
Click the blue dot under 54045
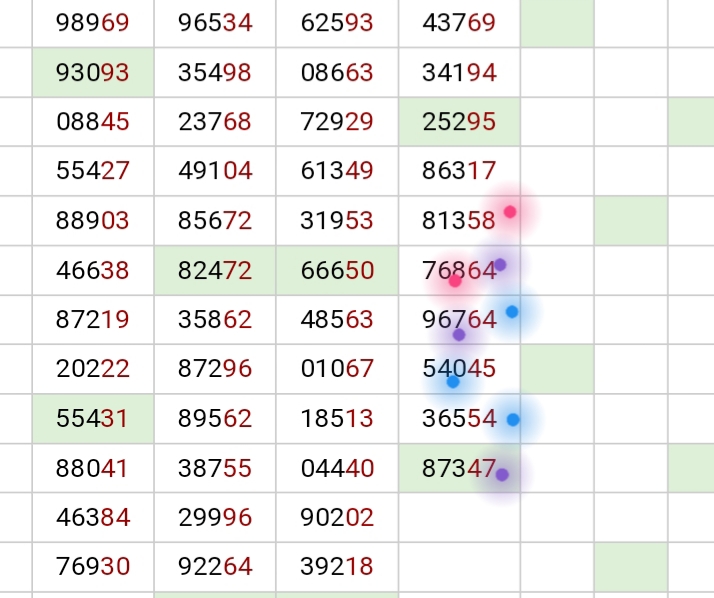pyautogui.click(x=453, y=382)
